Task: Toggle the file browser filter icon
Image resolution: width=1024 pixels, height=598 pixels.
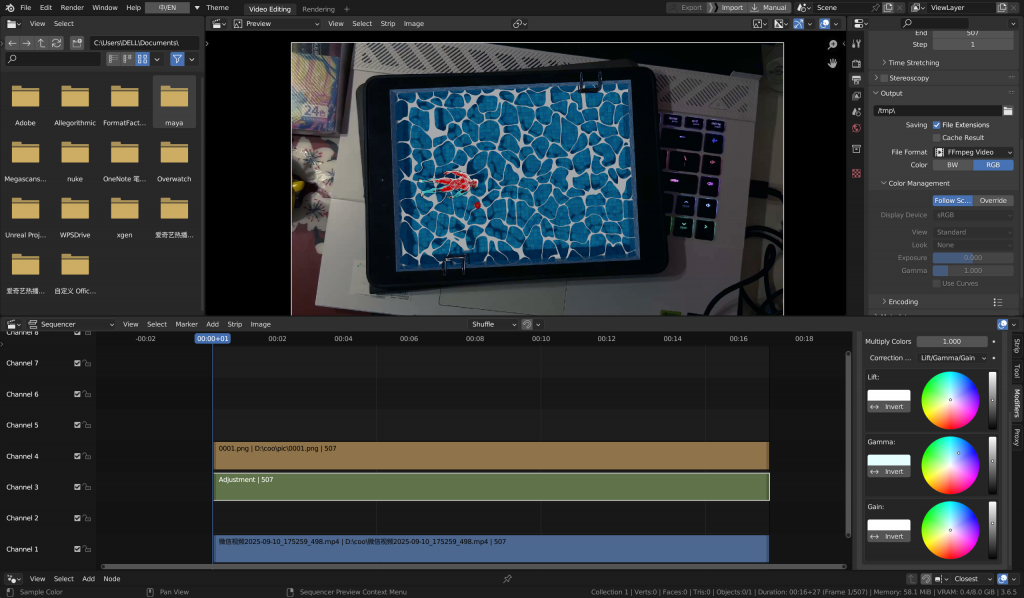Action: (177, 59)
